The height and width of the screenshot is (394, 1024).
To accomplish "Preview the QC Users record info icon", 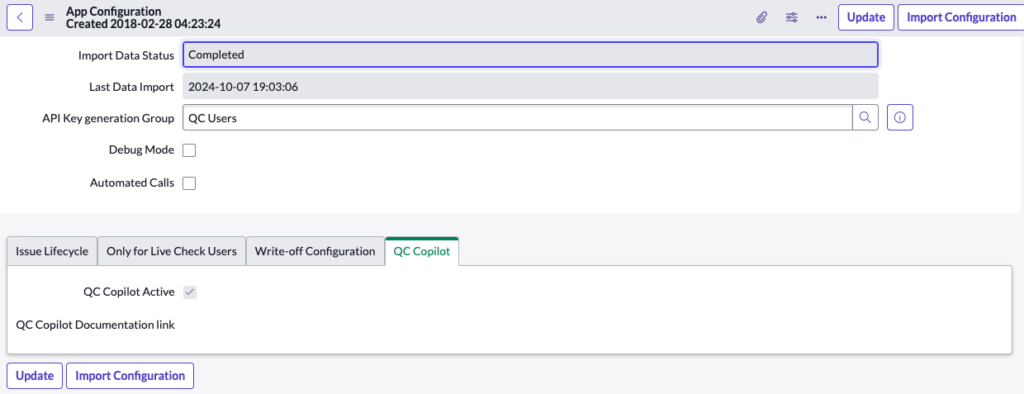I will [900, 118].
